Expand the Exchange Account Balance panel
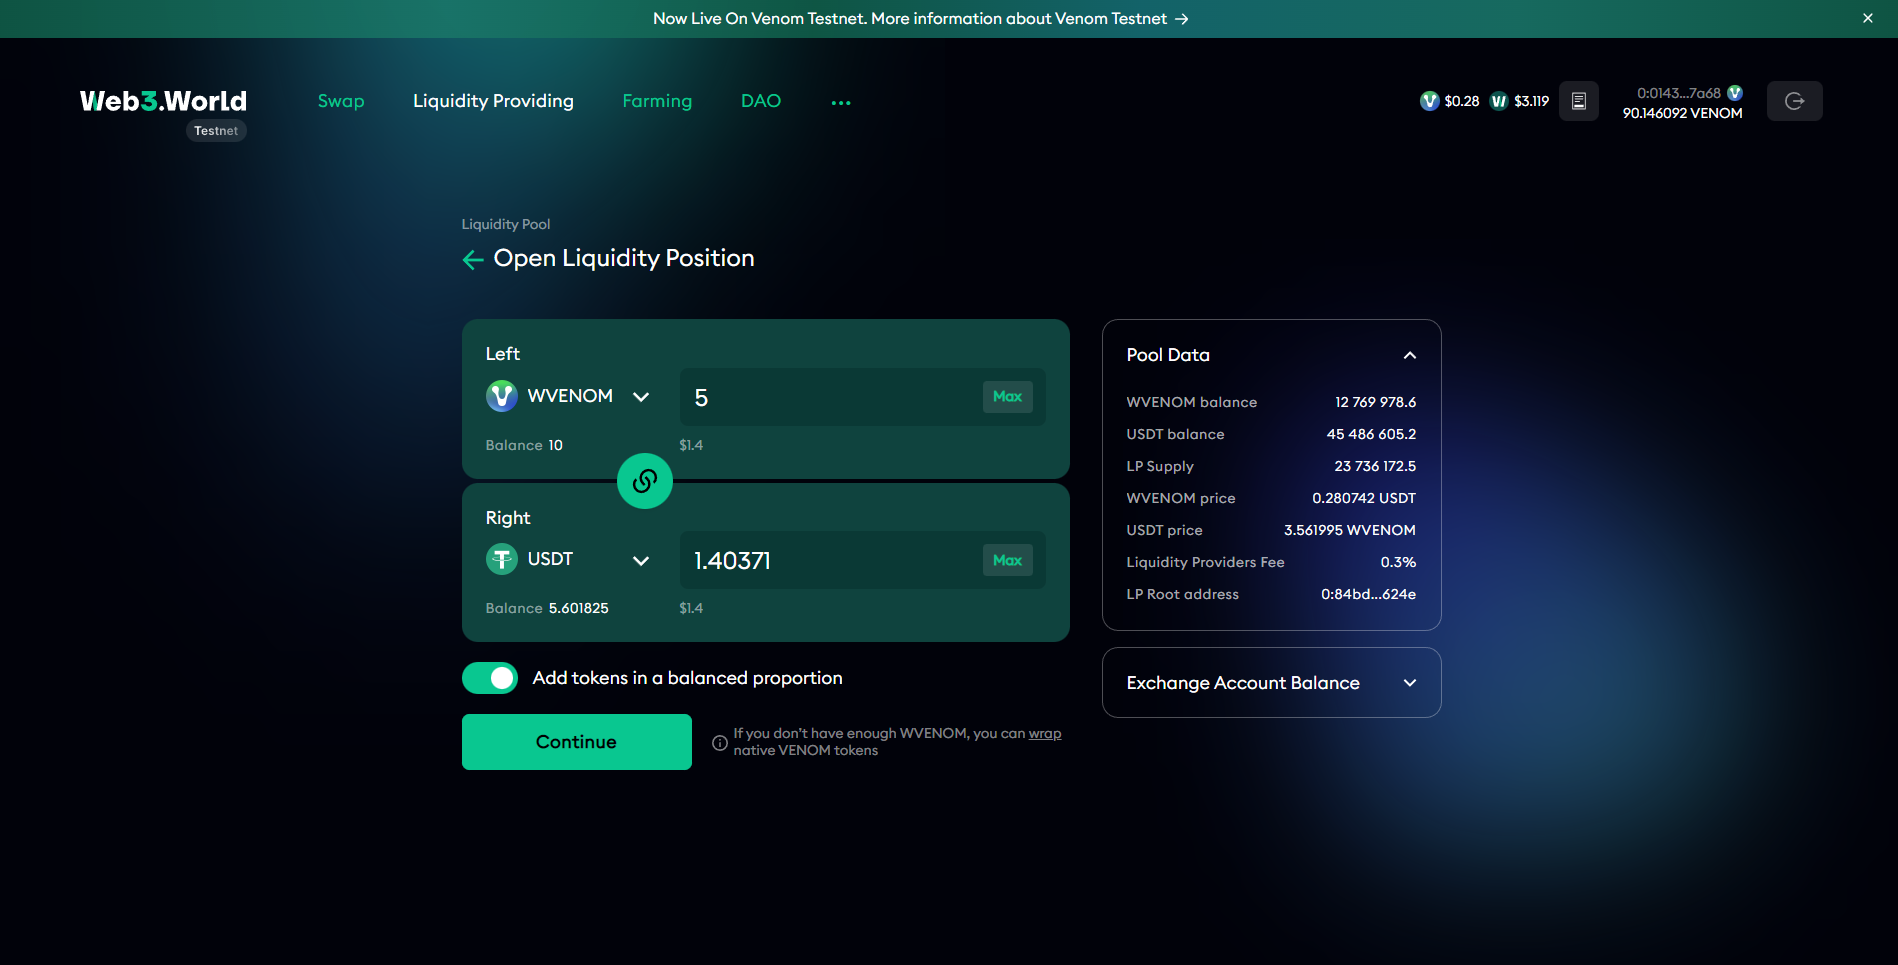1898x965 pixels. [1409, 683]
